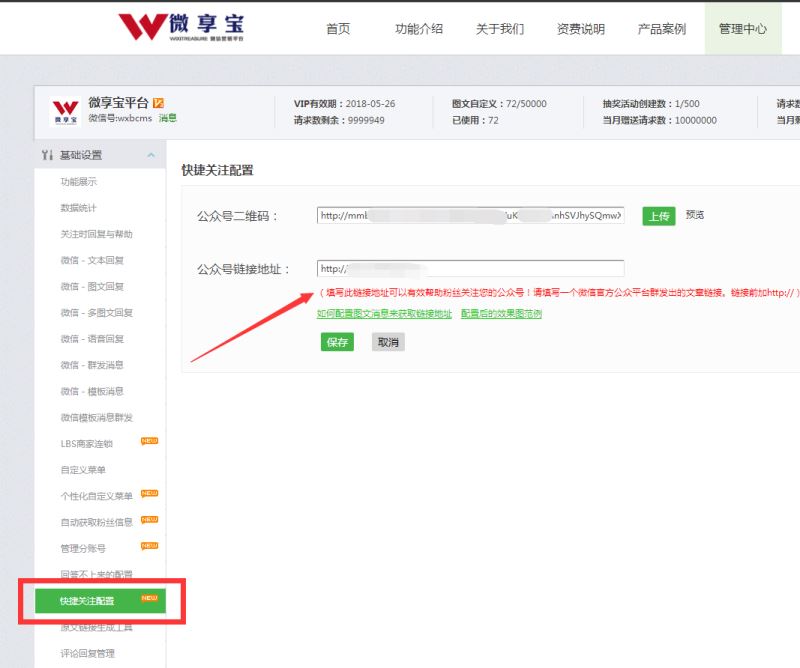Viewport: 800px width, 668px height.
Task: Switch to the 首页 navigation tab
Action: pyautogui.click(x=337, y=28)
